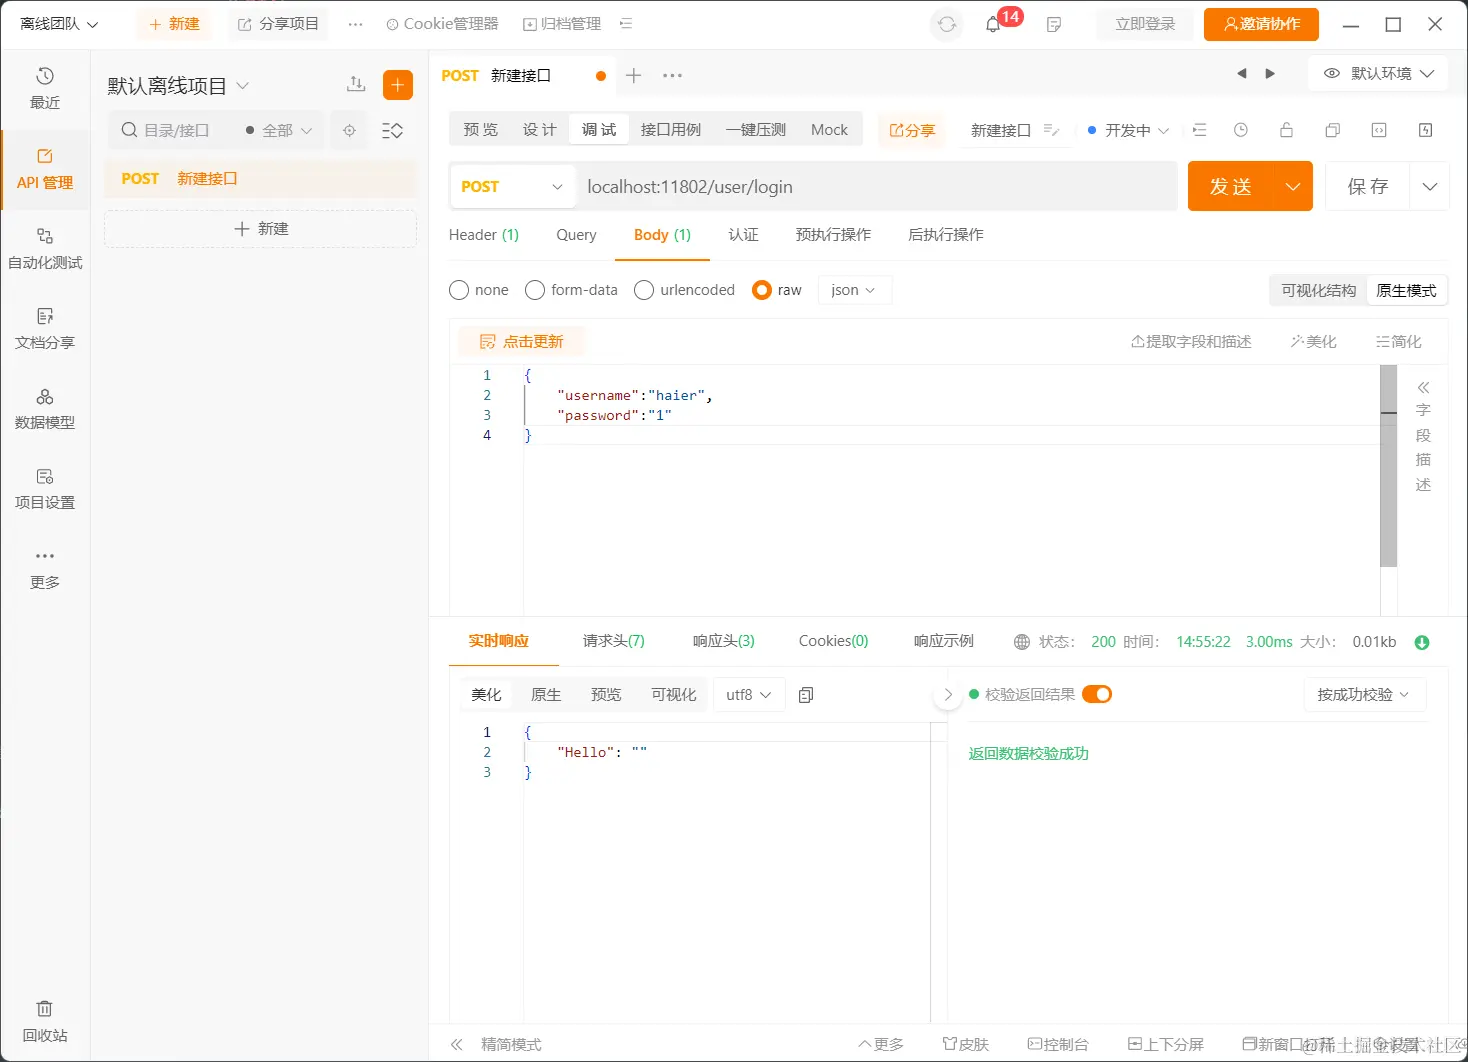Select the form-data body type radio

tap(535, 290)
